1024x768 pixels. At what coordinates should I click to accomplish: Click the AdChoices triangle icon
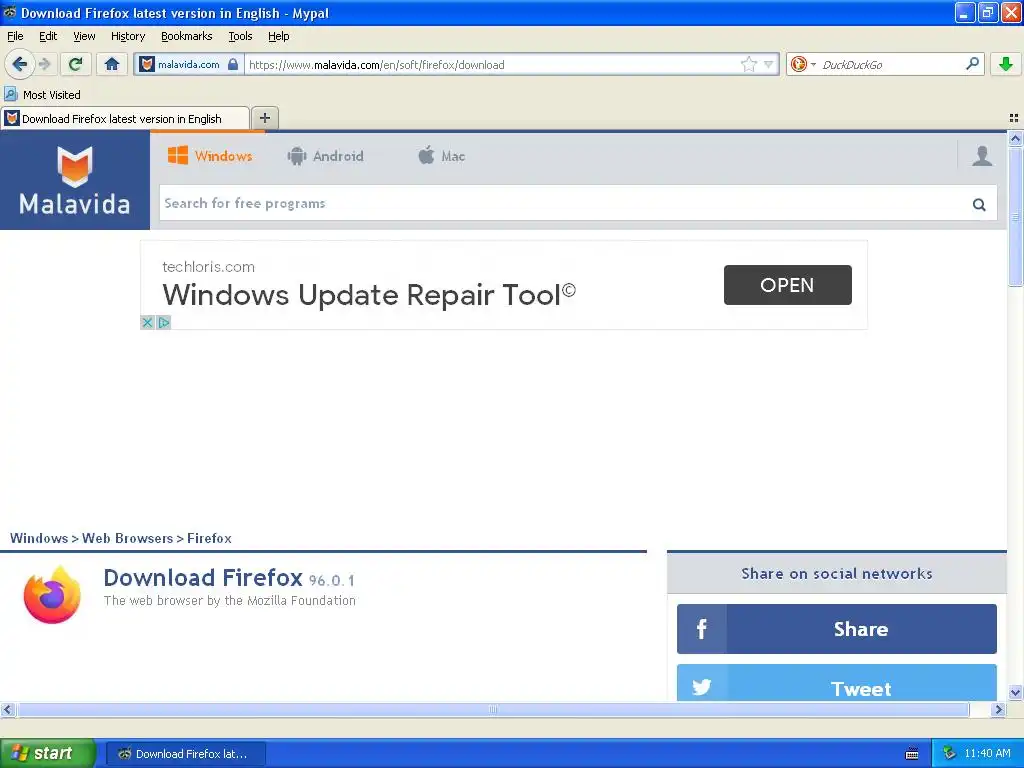pyautogui.click(x=163, y=323)
